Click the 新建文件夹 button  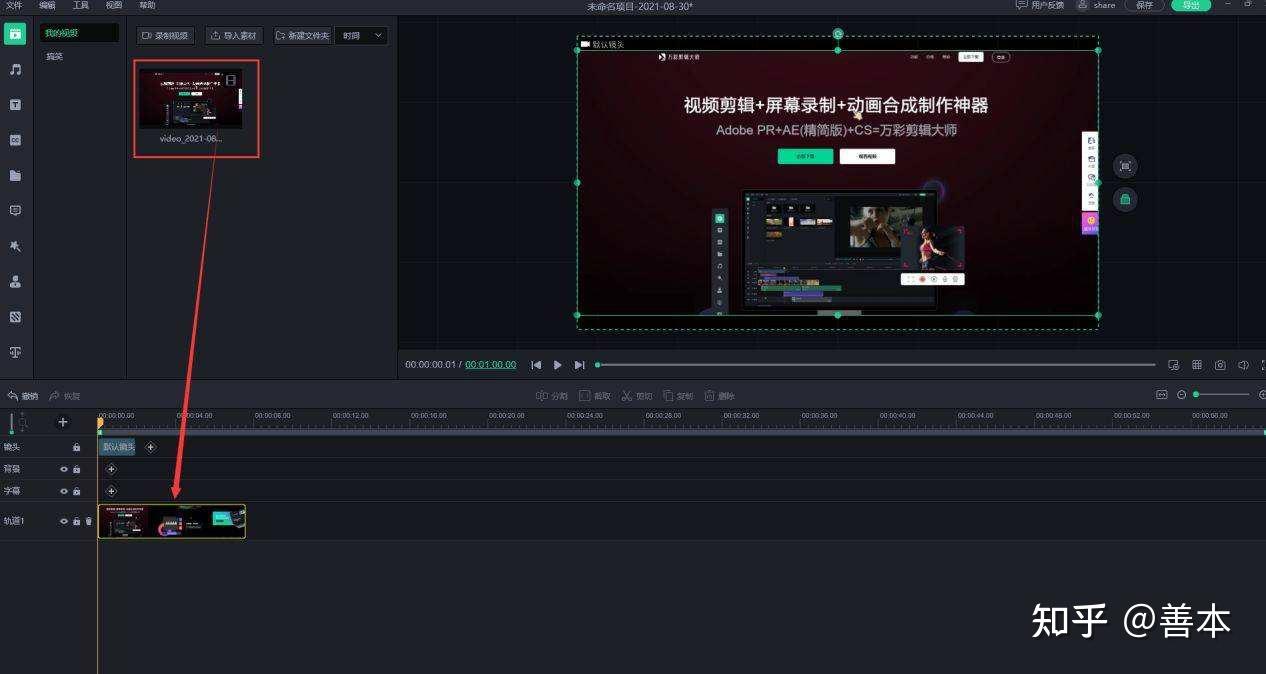tap(303, 35)
